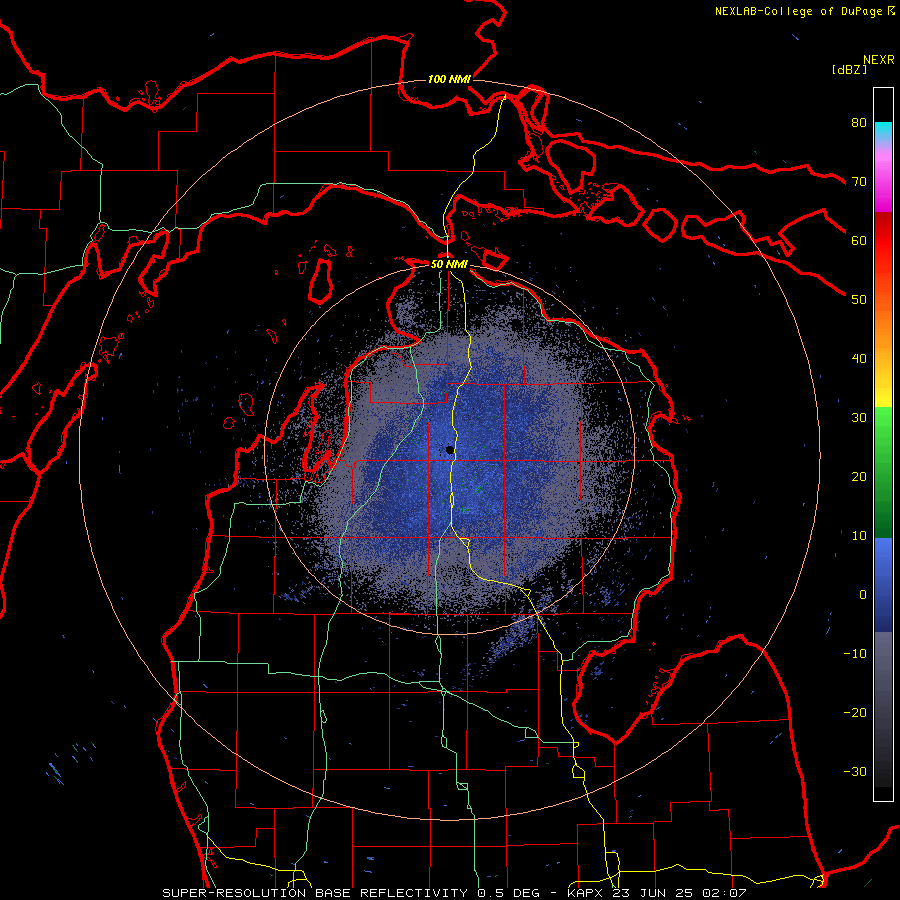Click the NEXR legend header text
This screenshot has height=900, width=900.
(x=878, y=59)
